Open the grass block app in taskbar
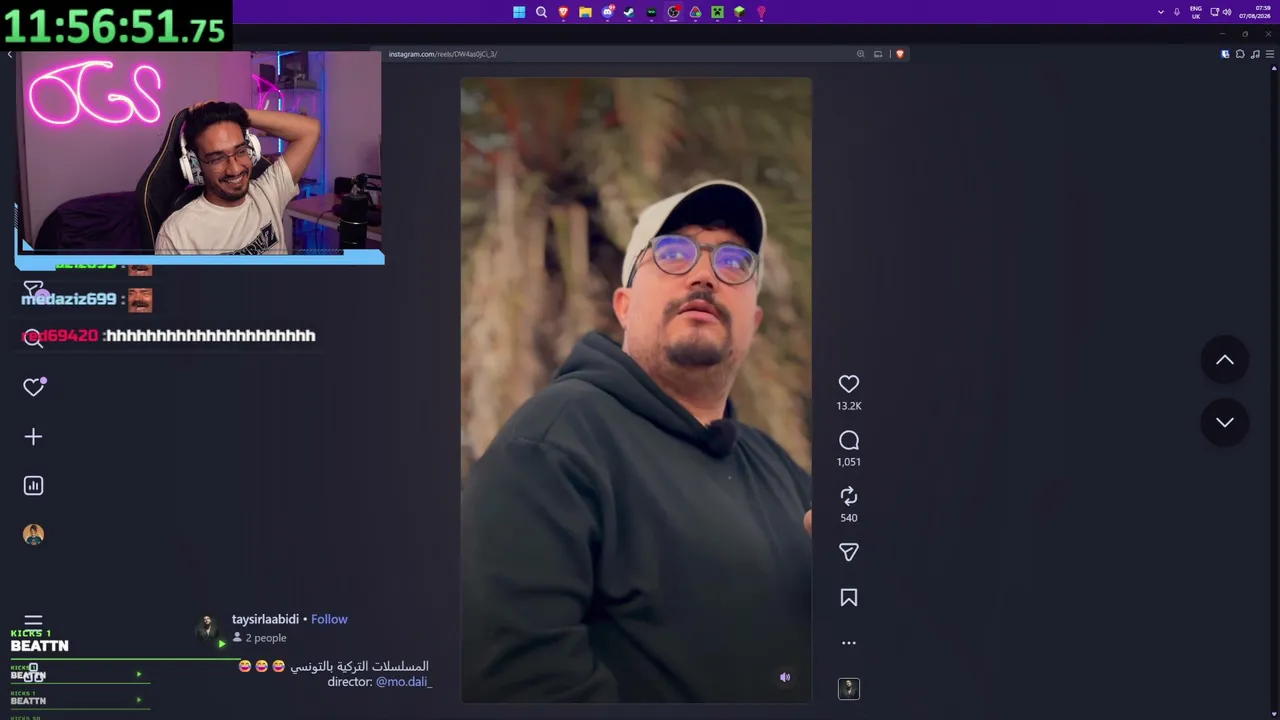Image resolution: width=1280 pixels, height=720 pixels. click(739, 12)
